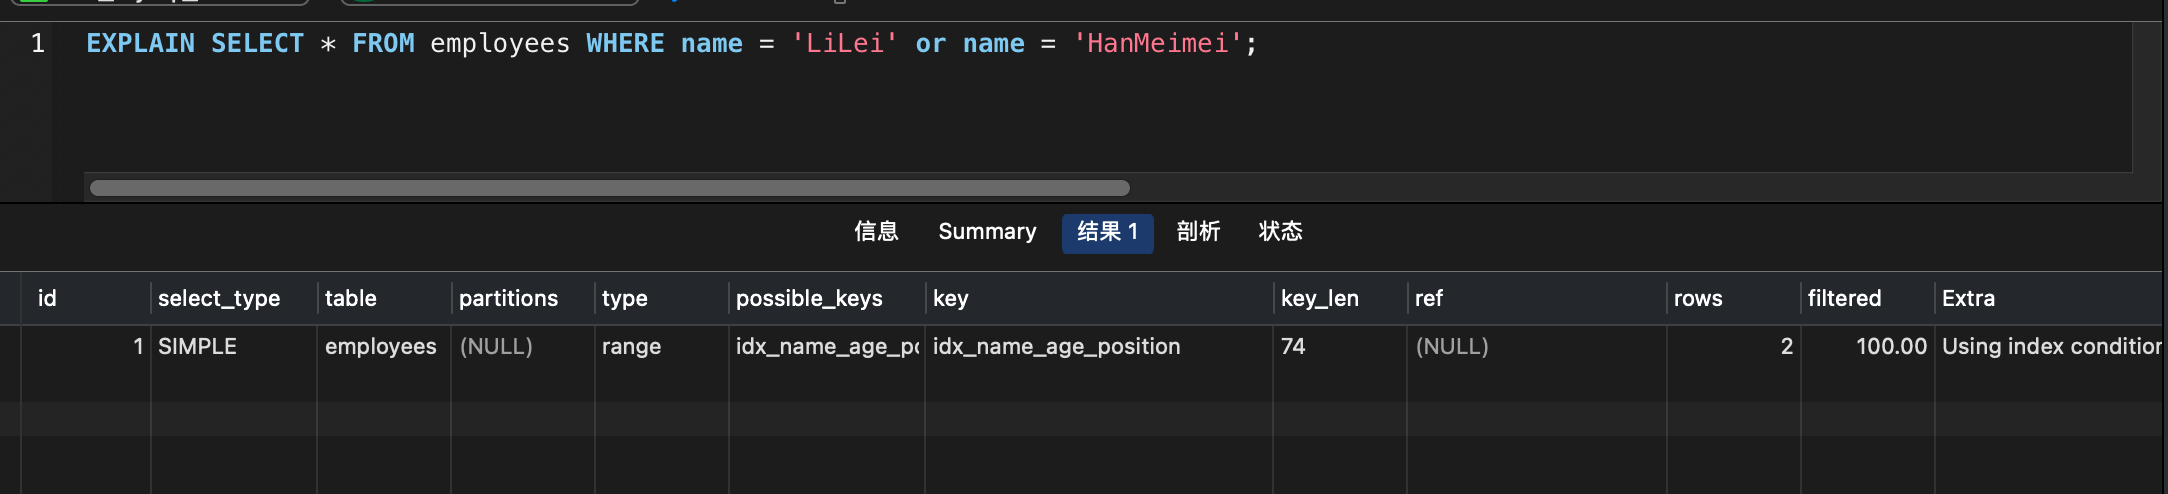2168x494 pixels.
Task: Click the filtered column header
Action: tap(1844, 298)
